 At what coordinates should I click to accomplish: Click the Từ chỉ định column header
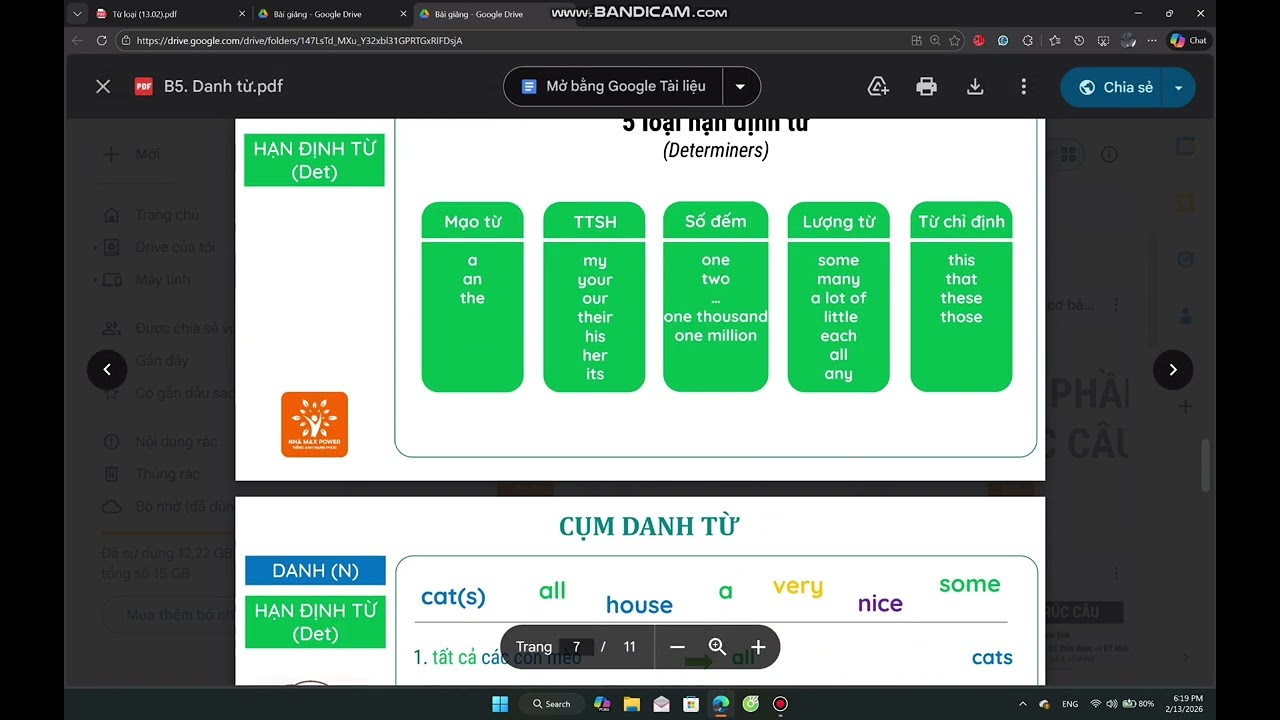961,221
